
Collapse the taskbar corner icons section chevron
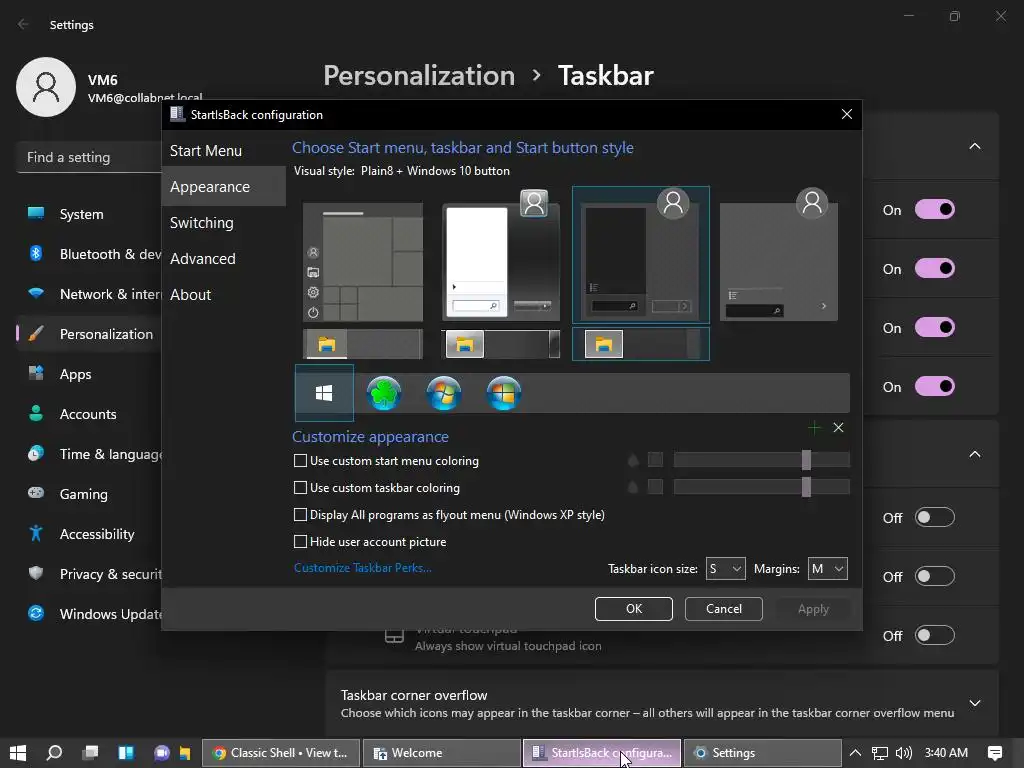[x=975, y=454]
